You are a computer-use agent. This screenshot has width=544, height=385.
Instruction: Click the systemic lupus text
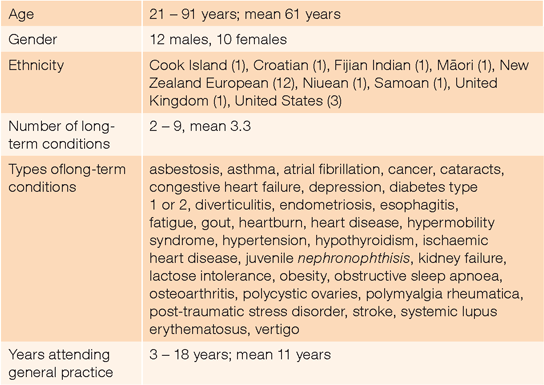449,311
